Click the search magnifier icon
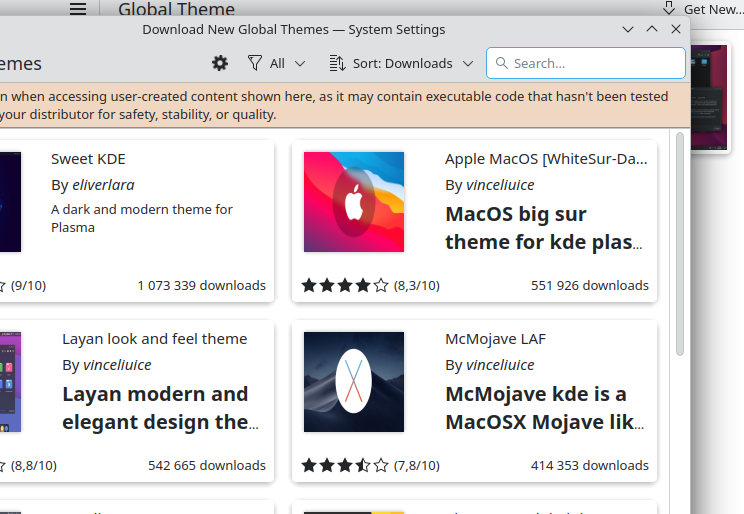Image resolution: width=744 pixels, height=514 pixels. coord(502,63)
